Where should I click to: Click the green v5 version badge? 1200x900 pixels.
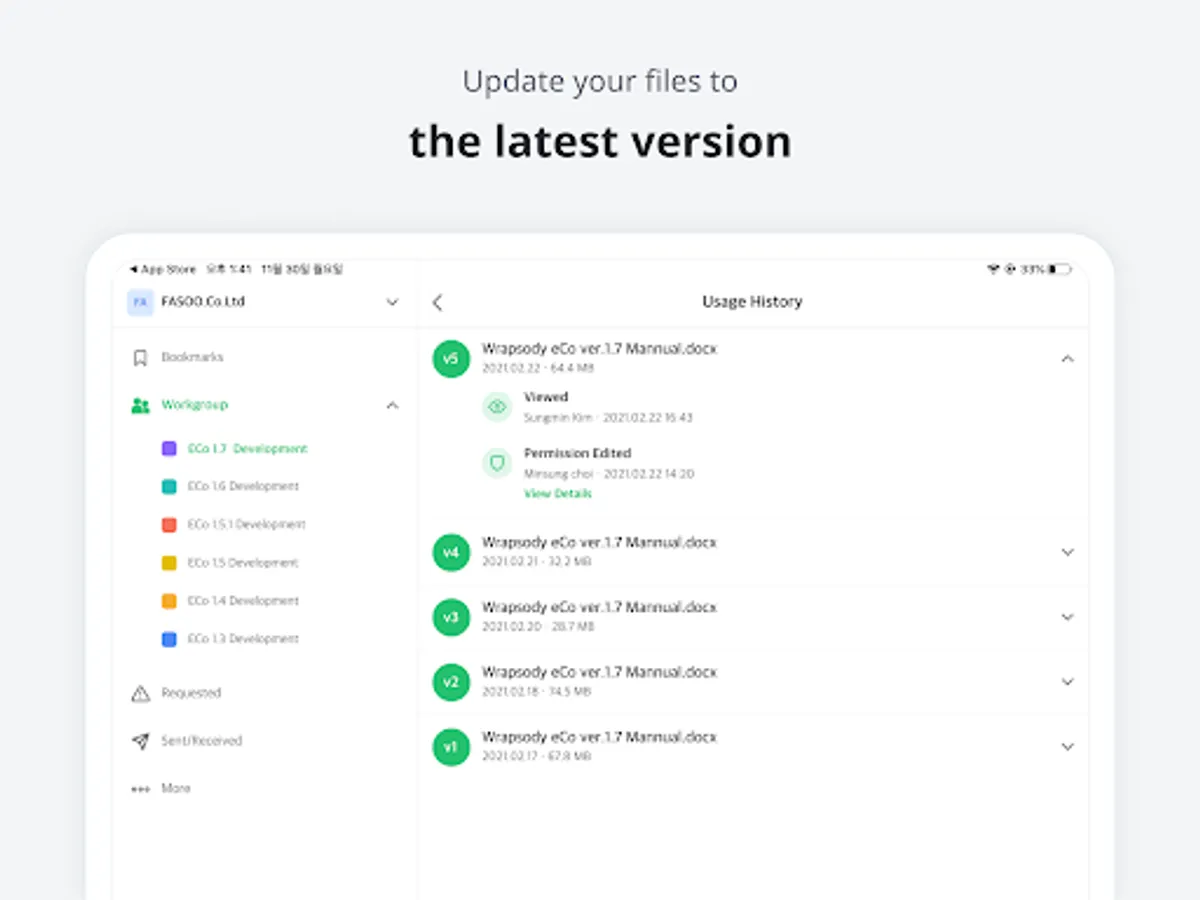pos(451,359)
